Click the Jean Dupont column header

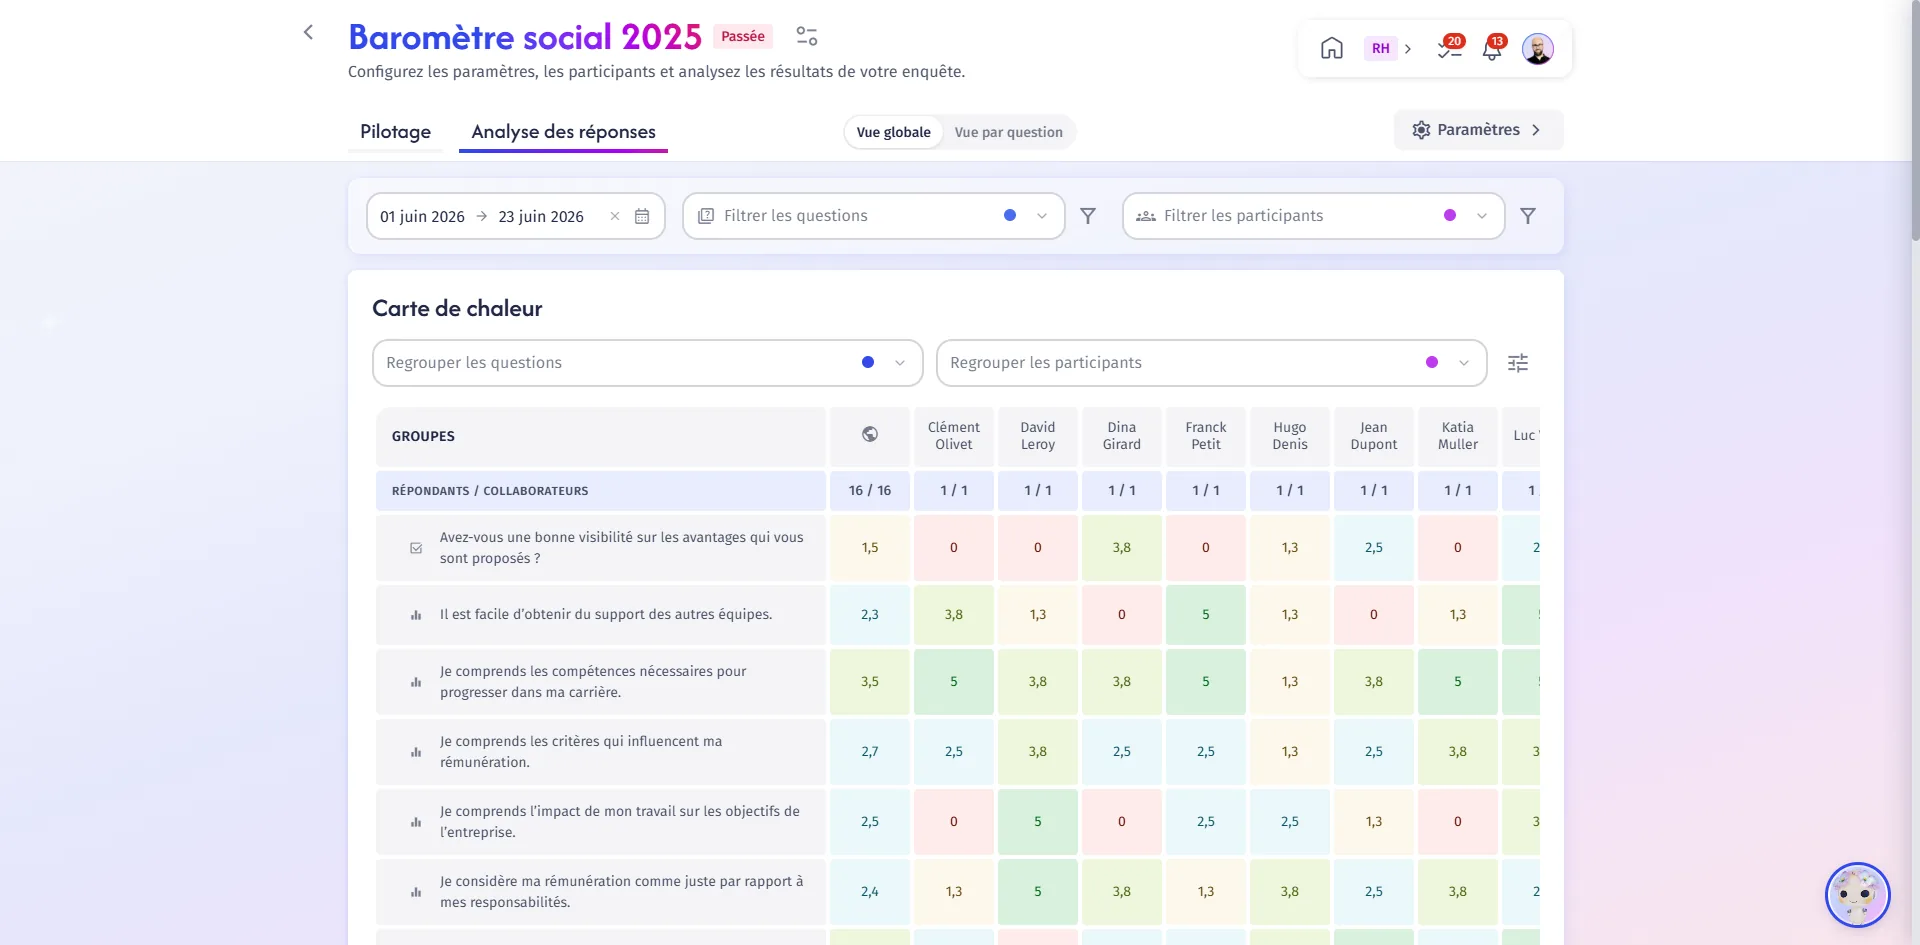[1374, 436]
